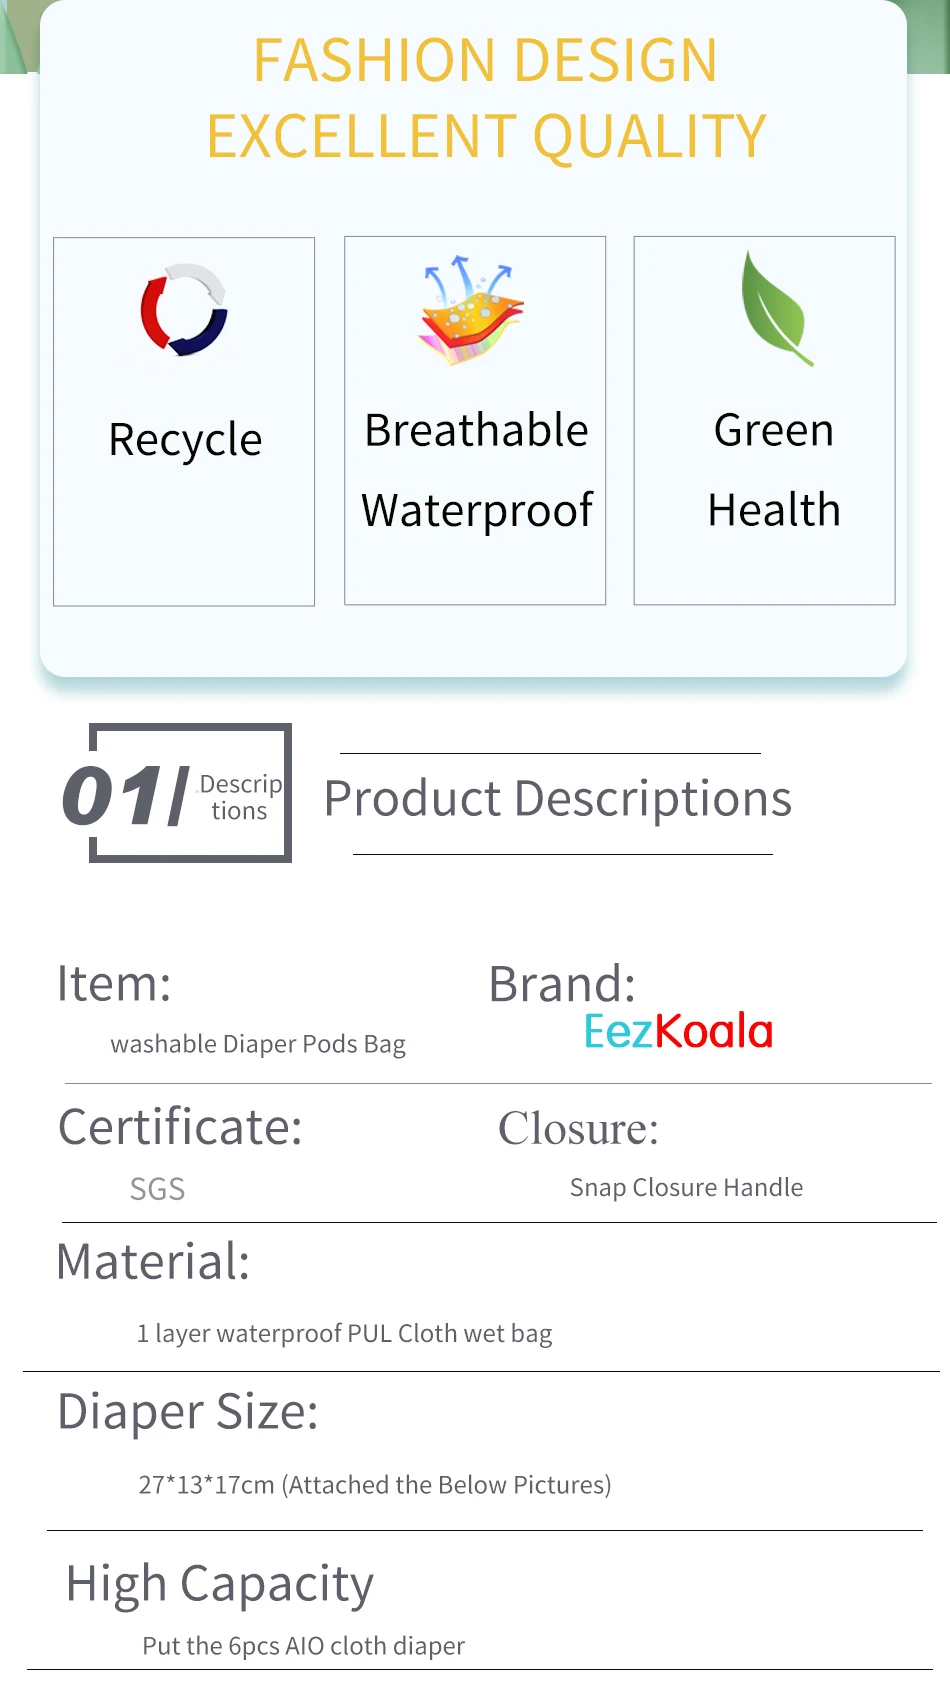The image size is (950, 1703).
Task: Click the SGS certificate value
Action: click(x=157, y=1189)
